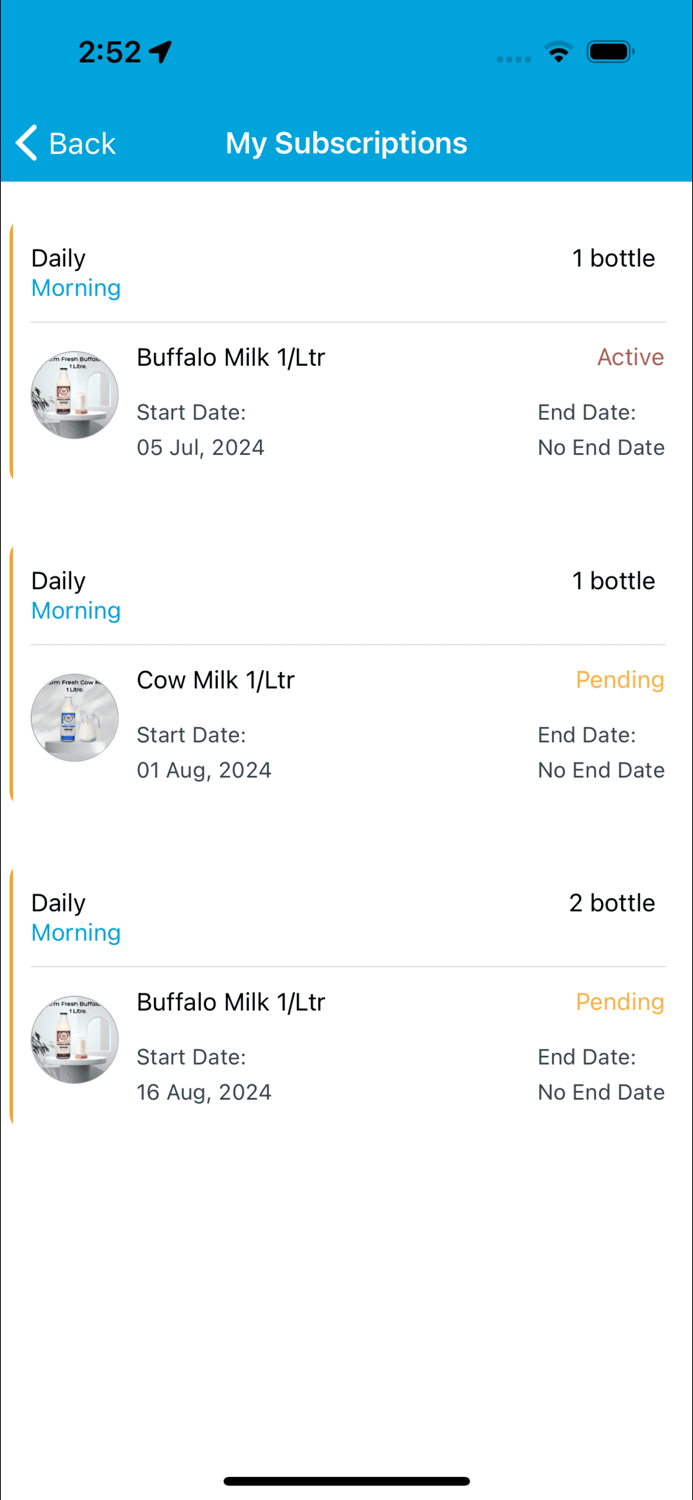The image size is (693, 1500).
Task: Tap the Buffalo Milk image on the 16 Aug subscription
Action: point(74,1039)
